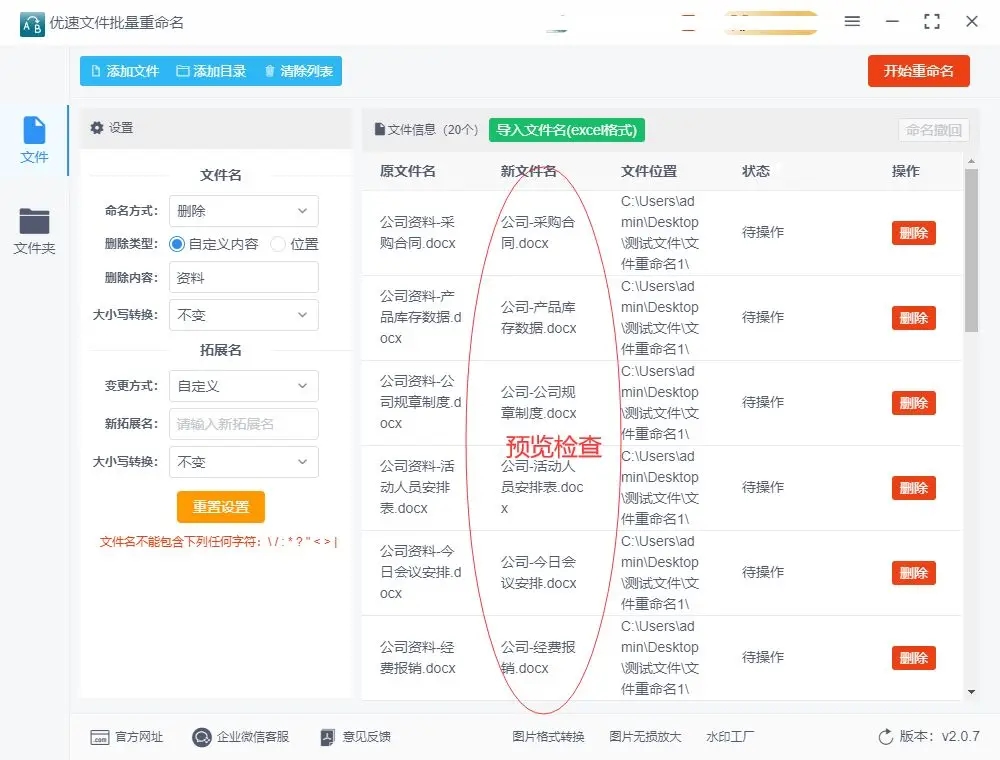Click 导入文件名(excel格式) button
Screen dimensions: 1000x760
click(x=567, y=130)
